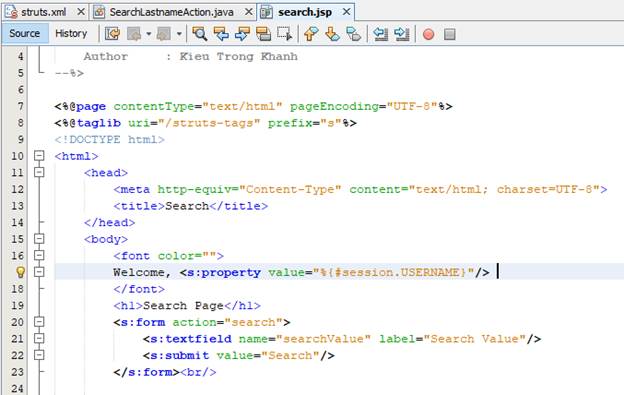624x395 pixels.
Task: Toggle Highlight Search icon
Action: 263,34
